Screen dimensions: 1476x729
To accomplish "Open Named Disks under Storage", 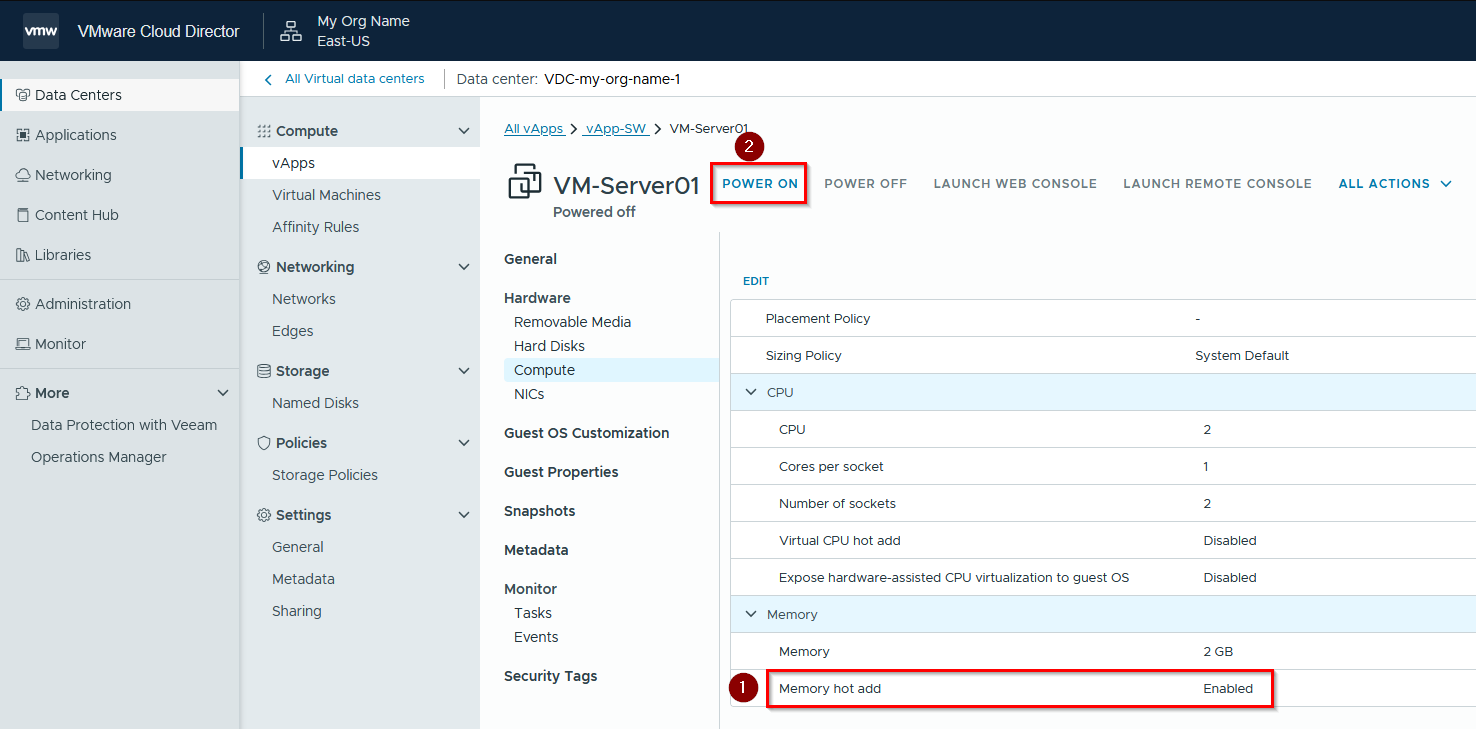I will tap(315, 403).
